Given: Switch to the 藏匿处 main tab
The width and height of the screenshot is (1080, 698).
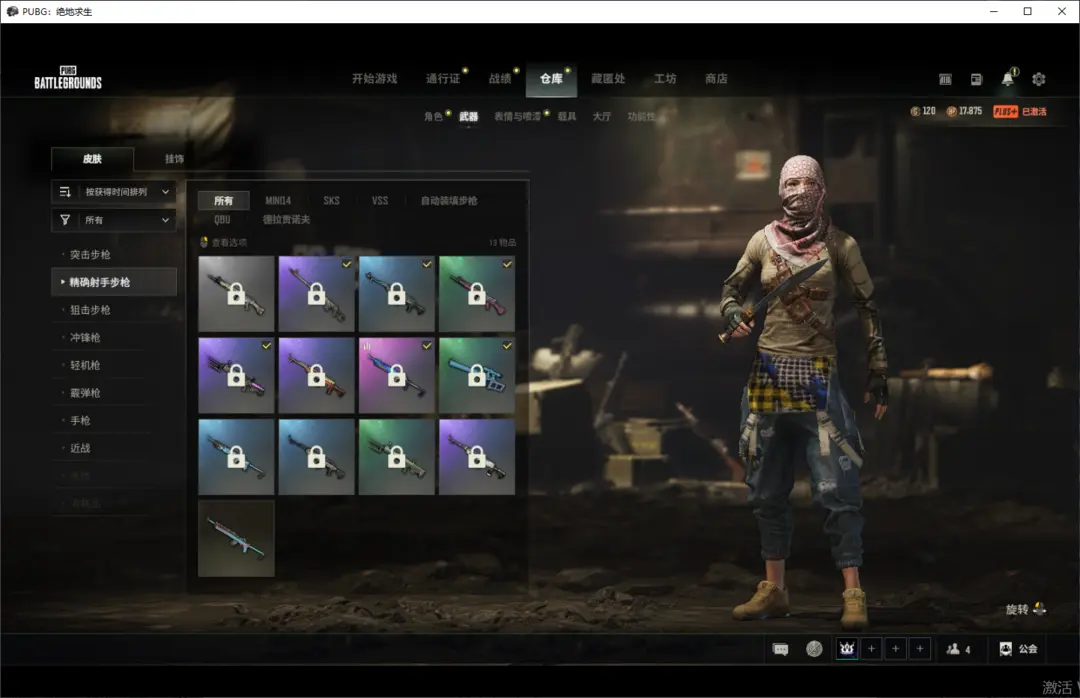Looking at the screenshot, I should click(608, 79).
